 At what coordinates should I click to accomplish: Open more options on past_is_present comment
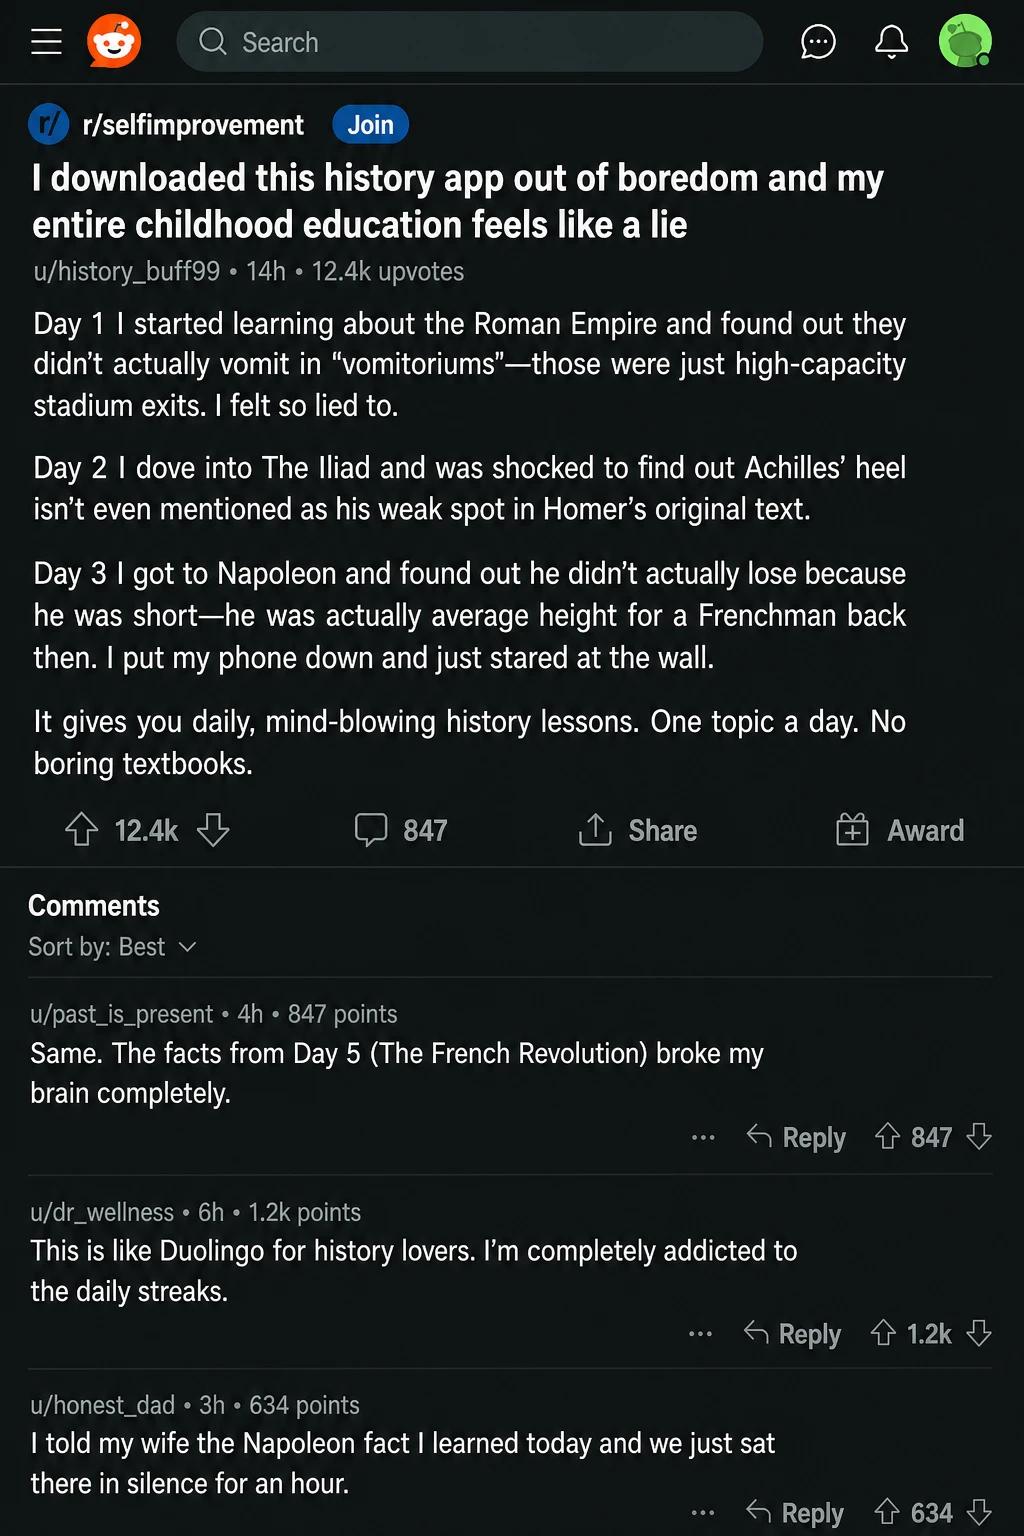click(703, 1137)
